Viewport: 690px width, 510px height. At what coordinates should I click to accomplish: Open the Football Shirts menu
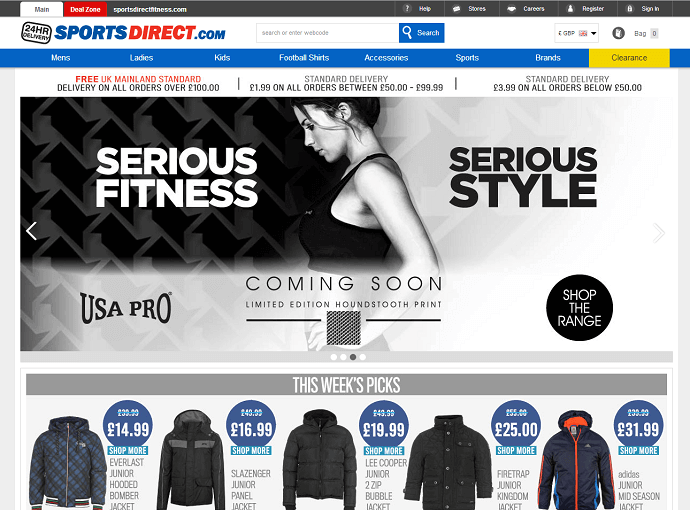(x=304, y=58)
